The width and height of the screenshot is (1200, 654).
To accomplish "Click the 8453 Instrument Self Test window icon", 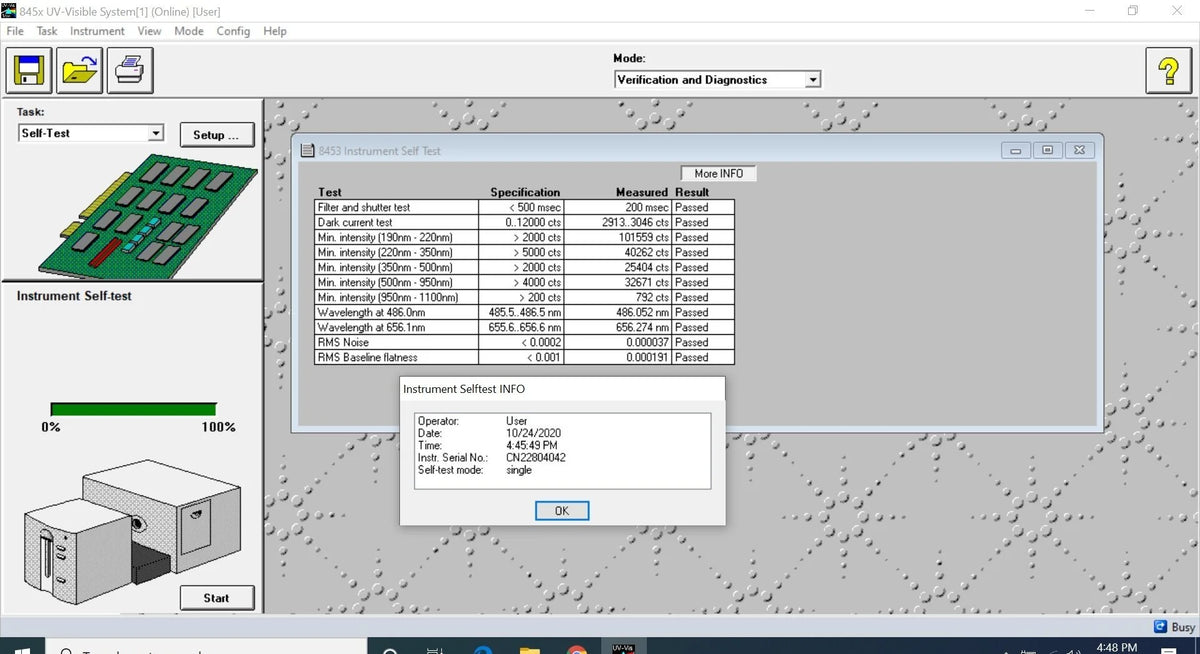I will 309,151.
